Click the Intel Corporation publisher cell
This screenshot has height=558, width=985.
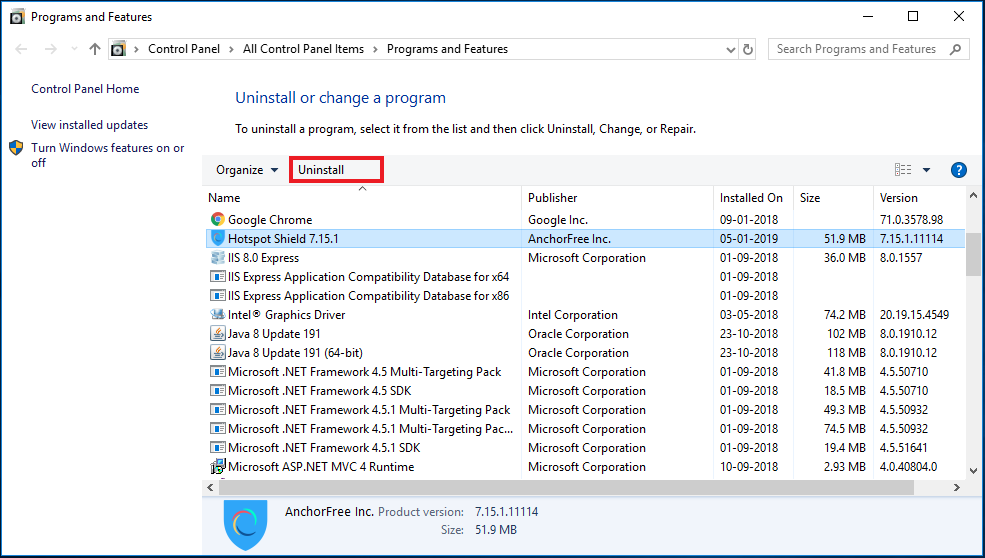[x=572, y=315]
